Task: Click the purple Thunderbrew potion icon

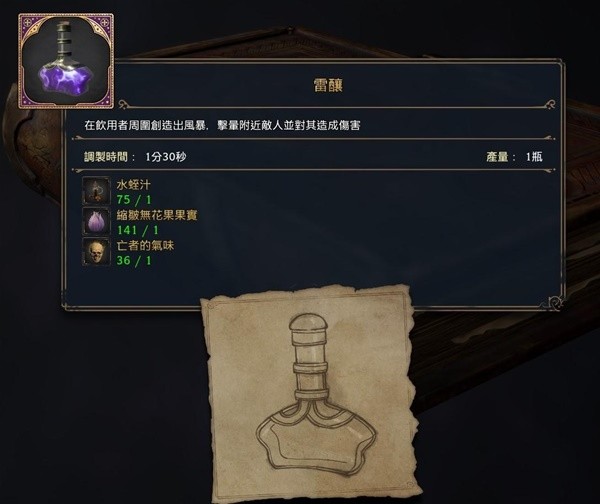Action: point(66,61)
